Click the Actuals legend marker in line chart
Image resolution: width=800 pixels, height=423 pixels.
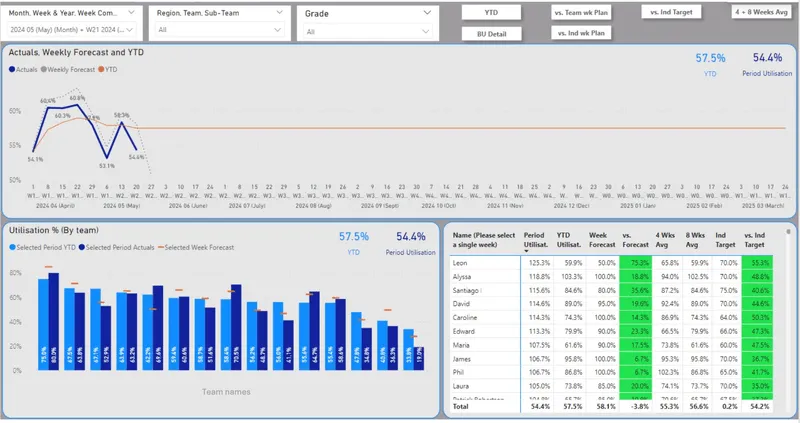point(12,69)
